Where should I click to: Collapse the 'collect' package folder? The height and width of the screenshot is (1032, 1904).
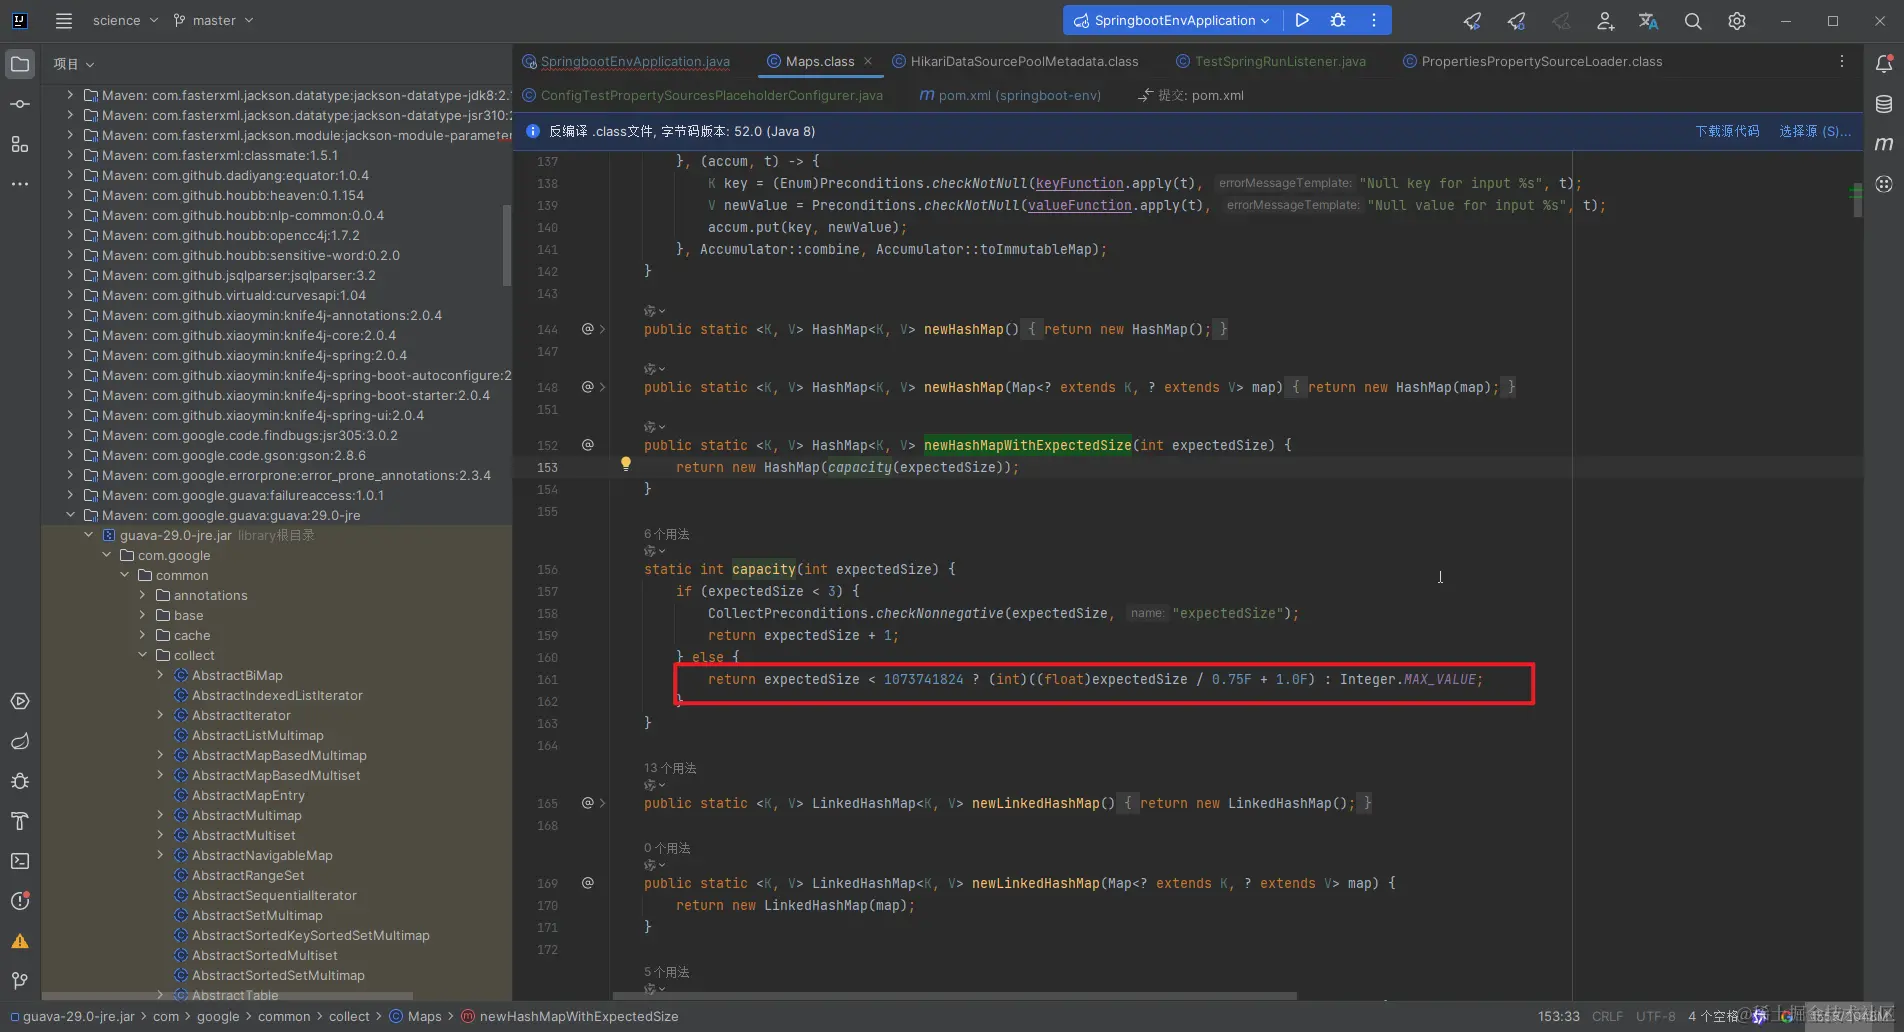142,655
